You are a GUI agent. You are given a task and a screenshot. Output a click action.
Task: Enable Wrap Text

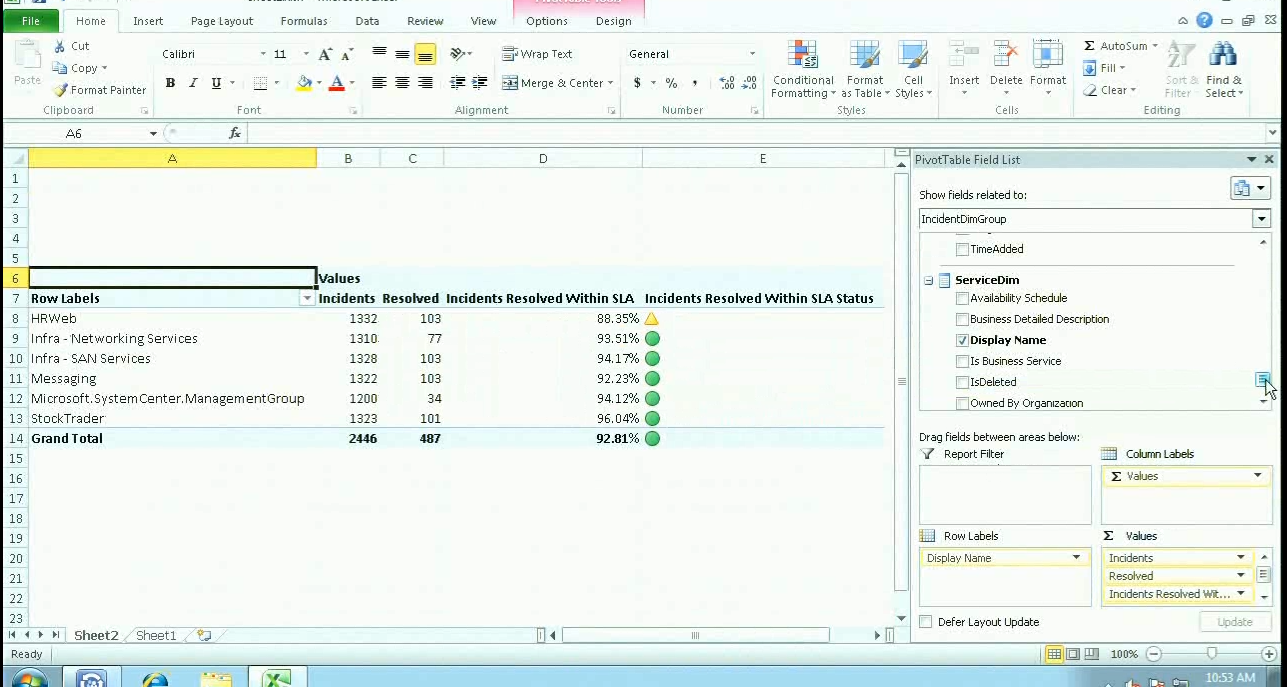(x=538, y=54)
